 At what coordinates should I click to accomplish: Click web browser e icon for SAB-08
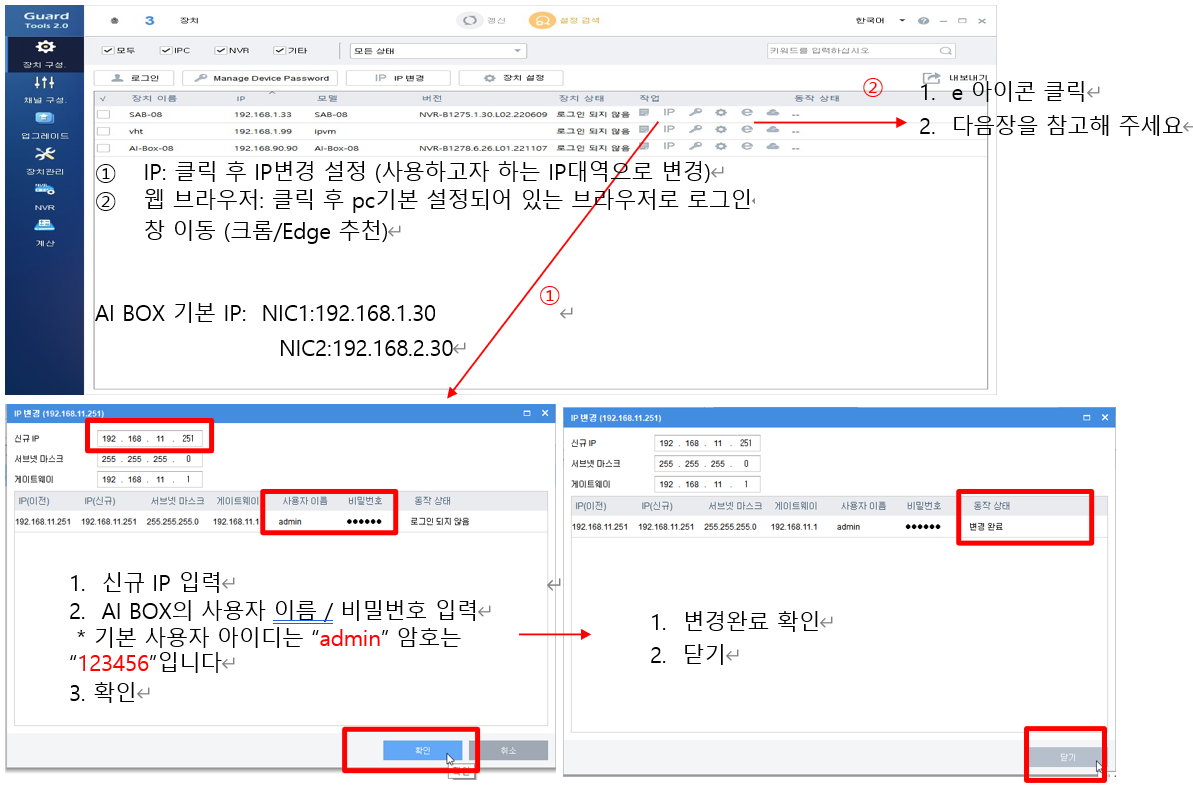click(746, 113)
